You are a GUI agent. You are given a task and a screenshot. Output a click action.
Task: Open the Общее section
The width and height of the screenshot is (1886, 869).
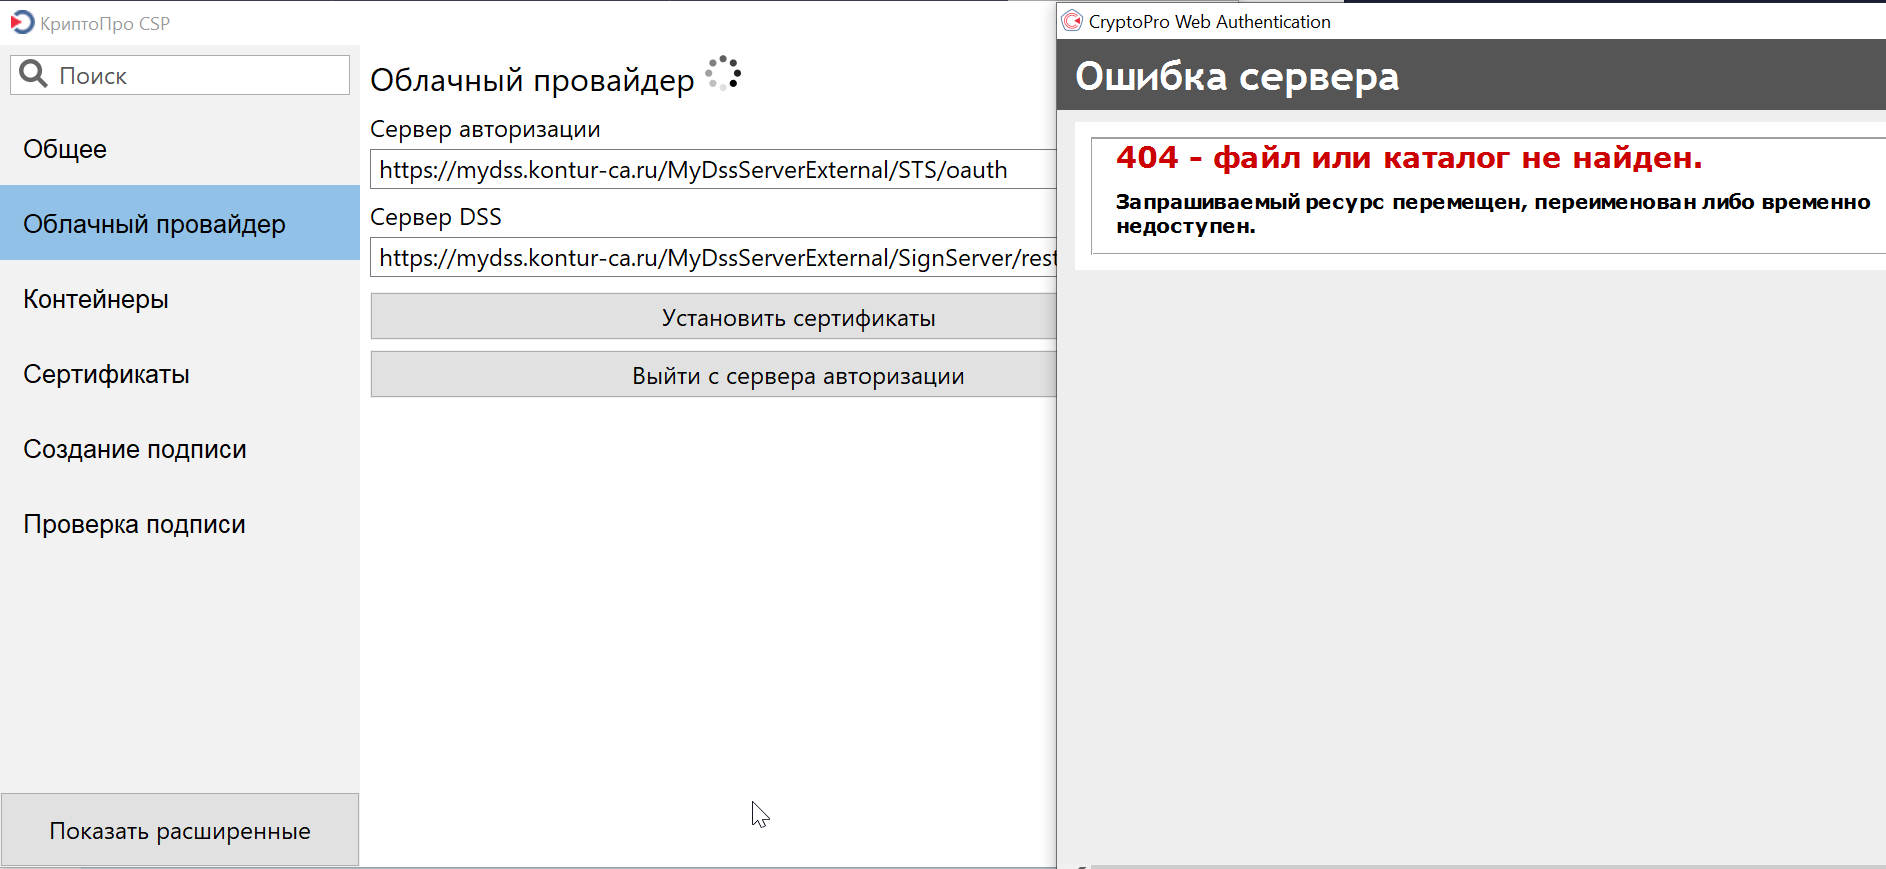65,149
